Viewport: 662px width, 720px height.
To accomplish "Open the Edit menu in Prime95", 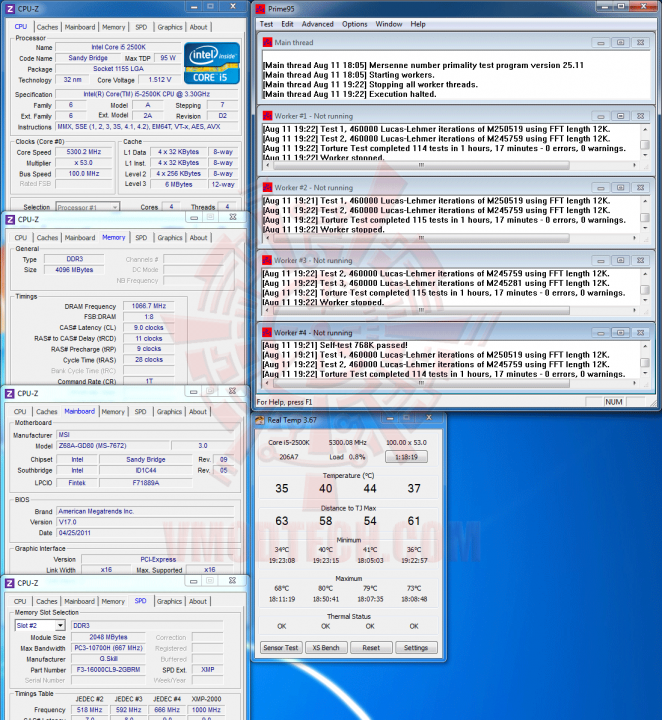I will pyautogui.click(x=287, y=24).
